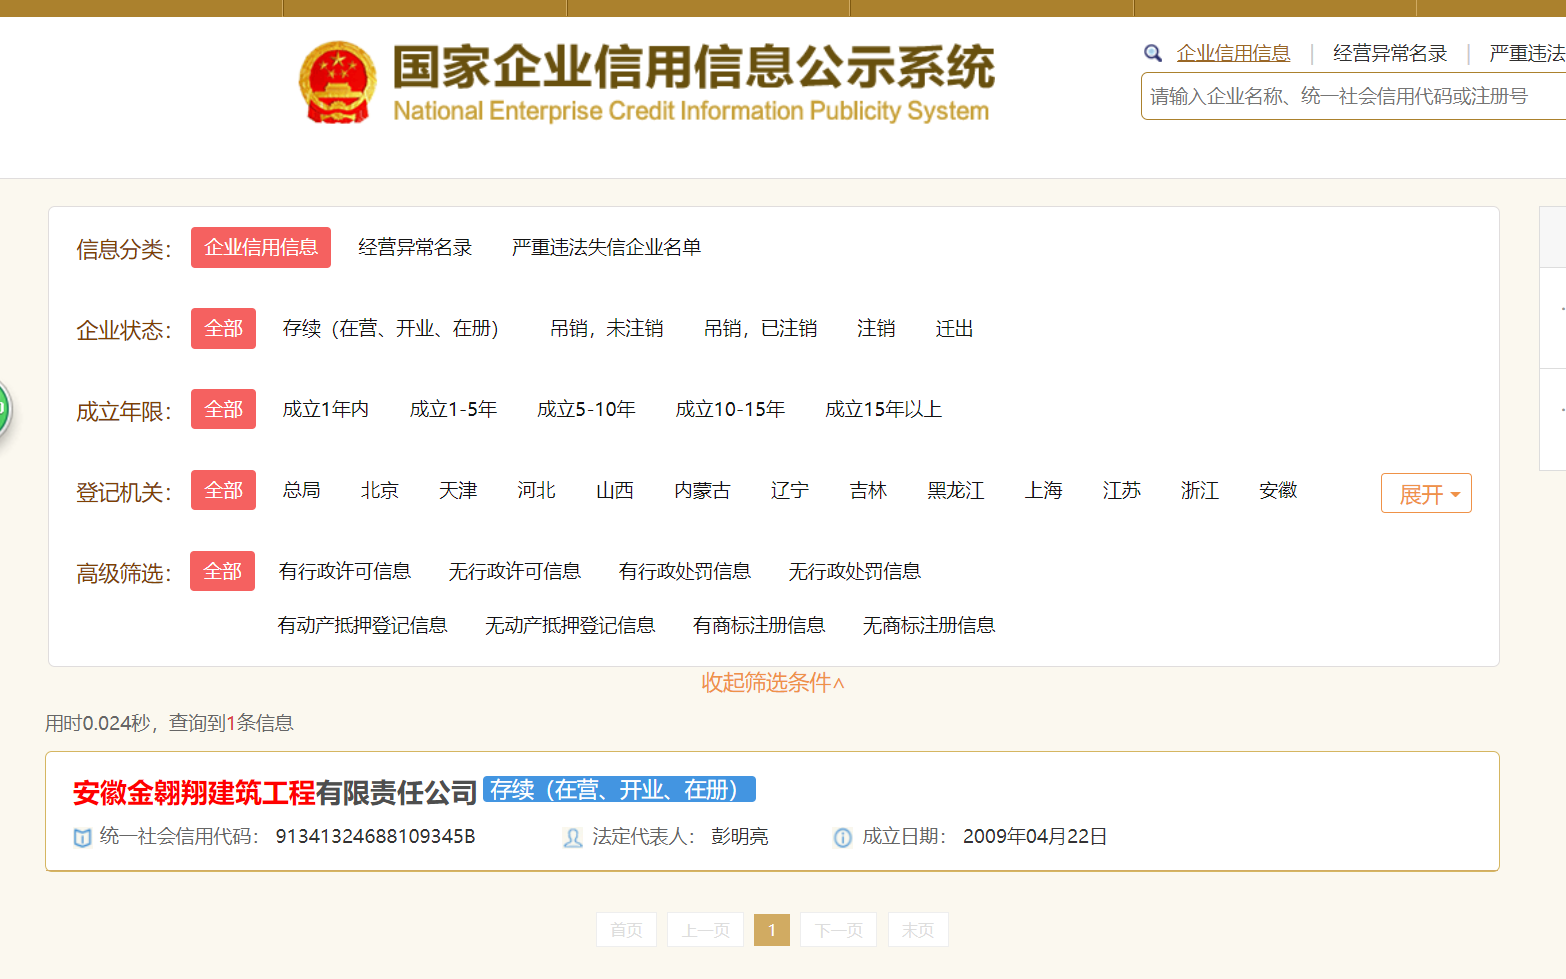Click the unified credit code icon
The width and height of the screenshot is (1566, 979).
[83, 838]
